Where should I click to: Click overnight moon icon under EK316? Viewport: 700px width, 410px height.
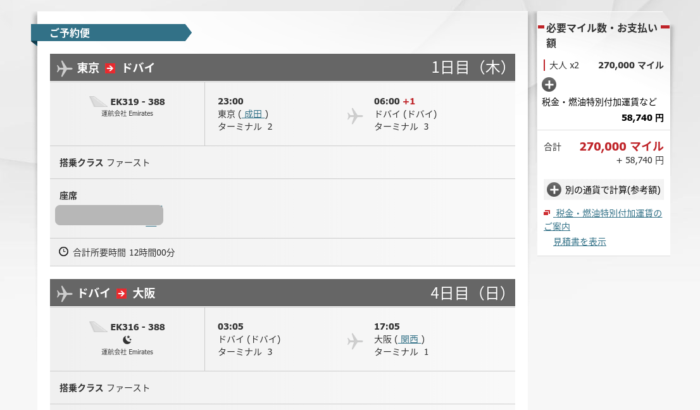point(127,340)
